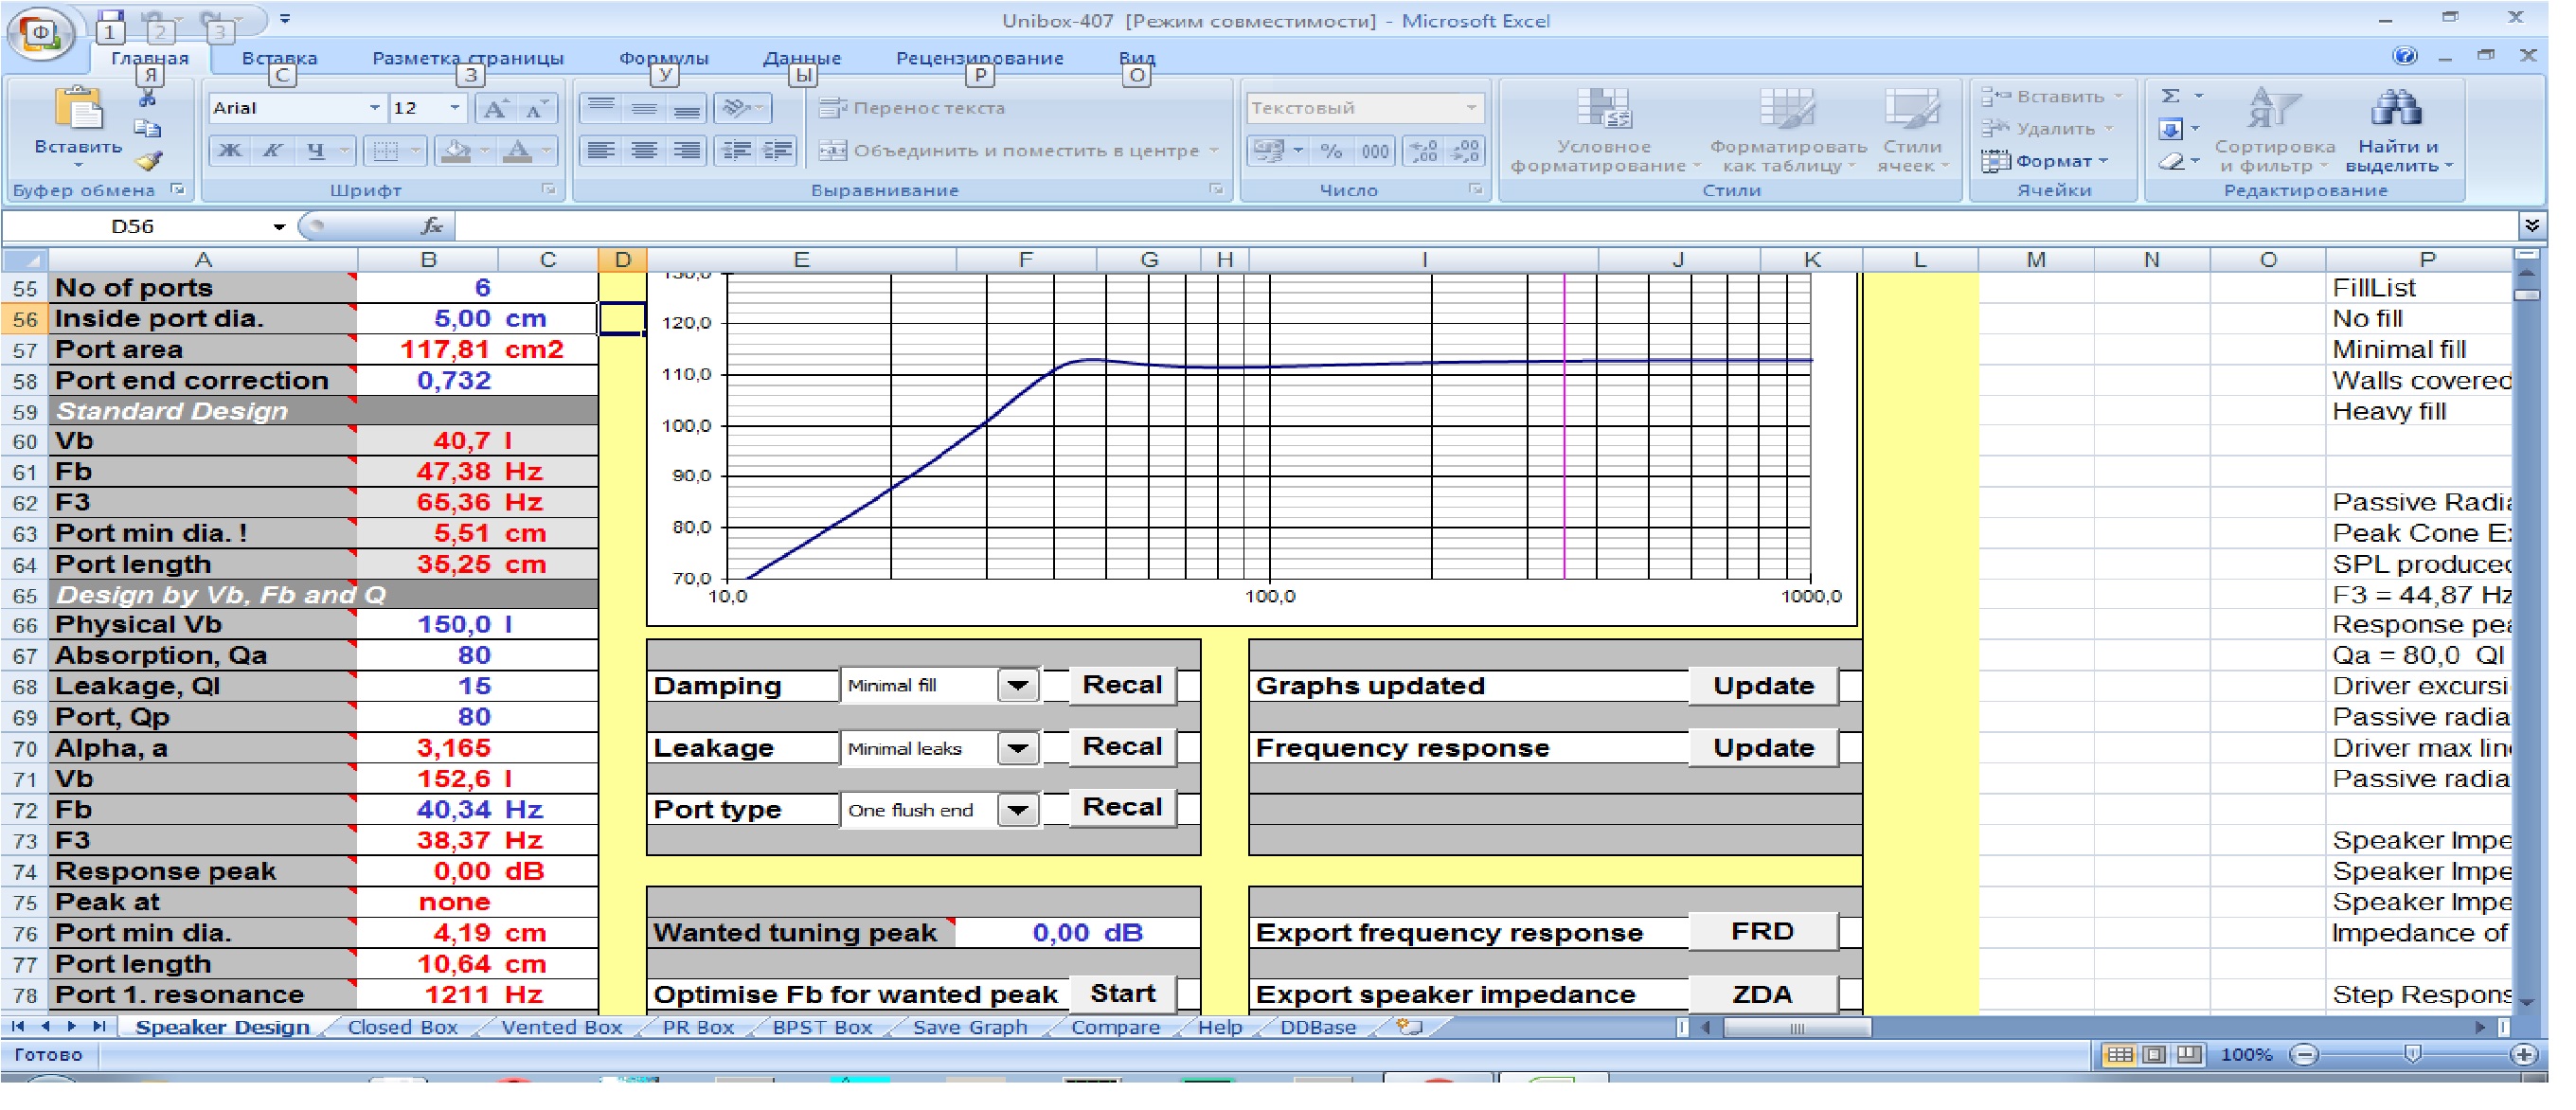Click the center text alignment icon
This screenshot has height=1110, width=2576.
coord(645,151)
